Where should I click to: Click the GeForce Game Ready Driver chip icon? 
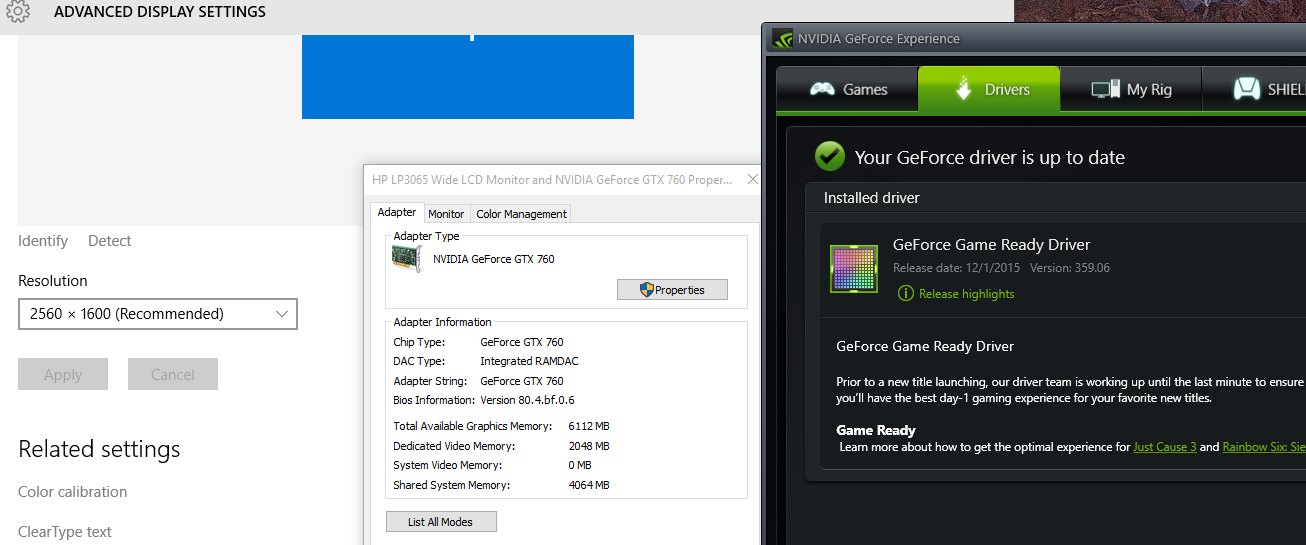pyautogui.click(x=854, y=268)
